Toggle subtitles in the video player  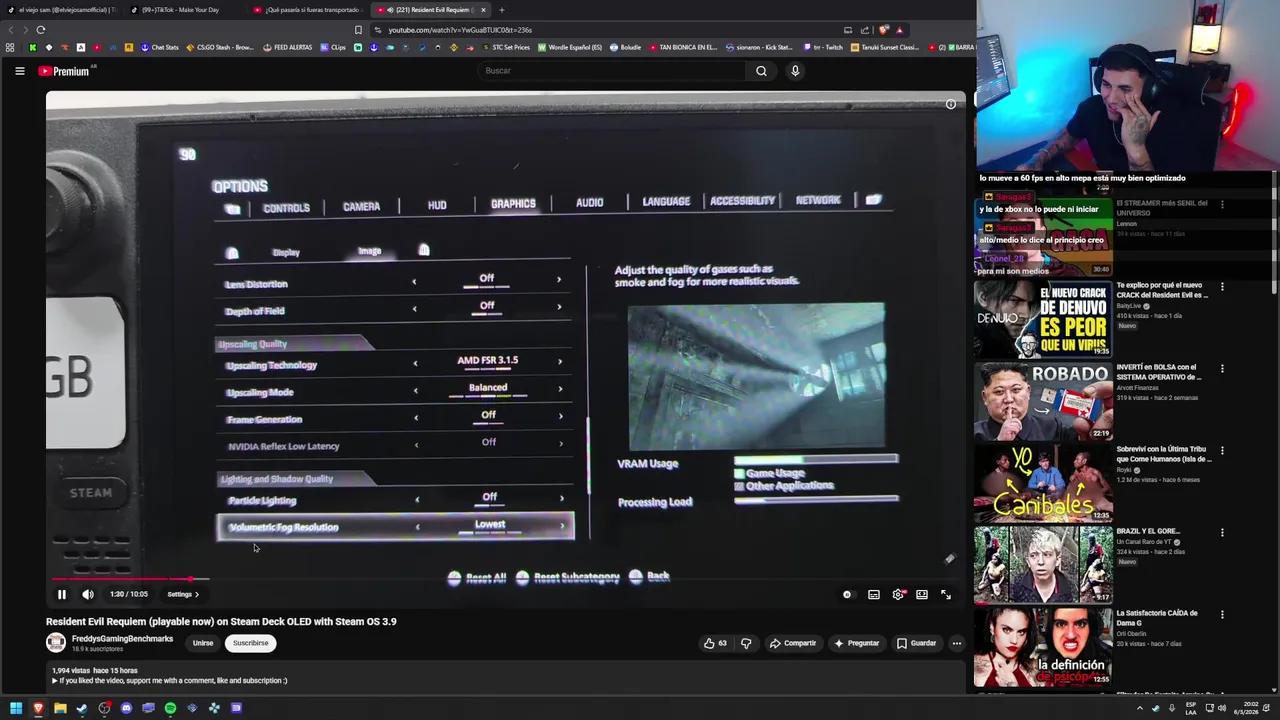pyautogui.click(x=874, y=594)
